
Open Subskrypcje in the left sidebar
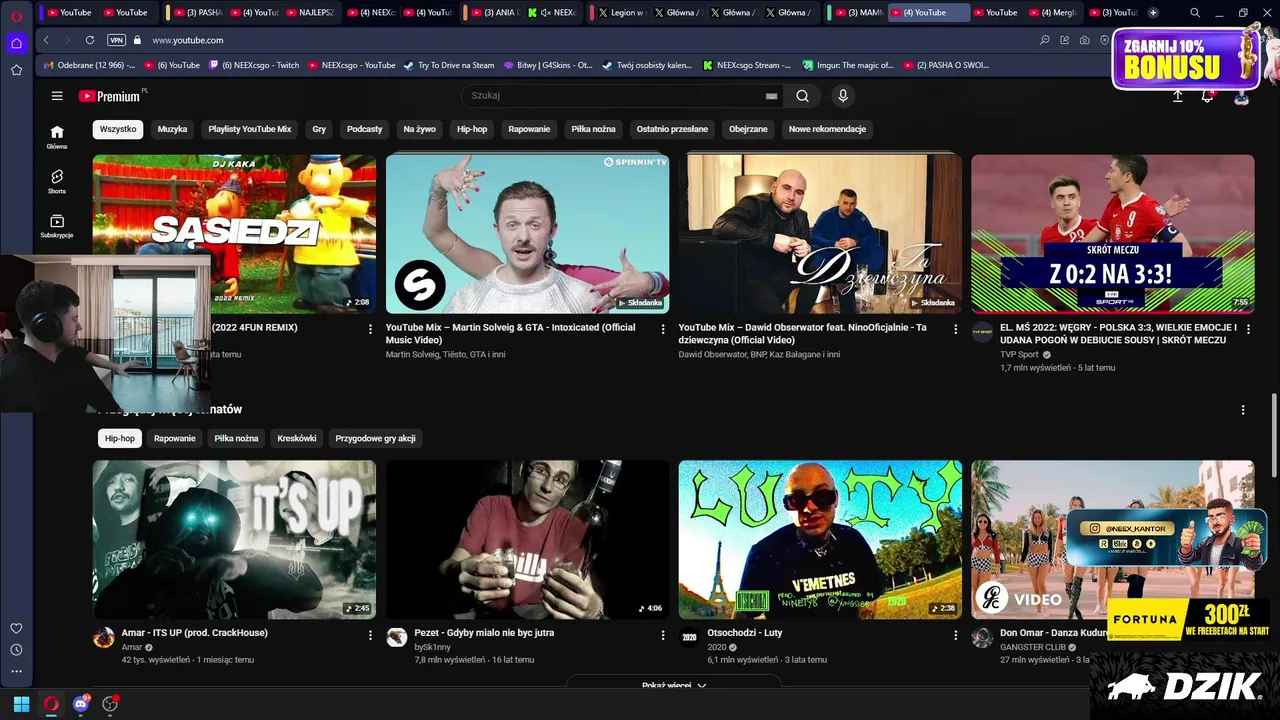pos(57,226)
